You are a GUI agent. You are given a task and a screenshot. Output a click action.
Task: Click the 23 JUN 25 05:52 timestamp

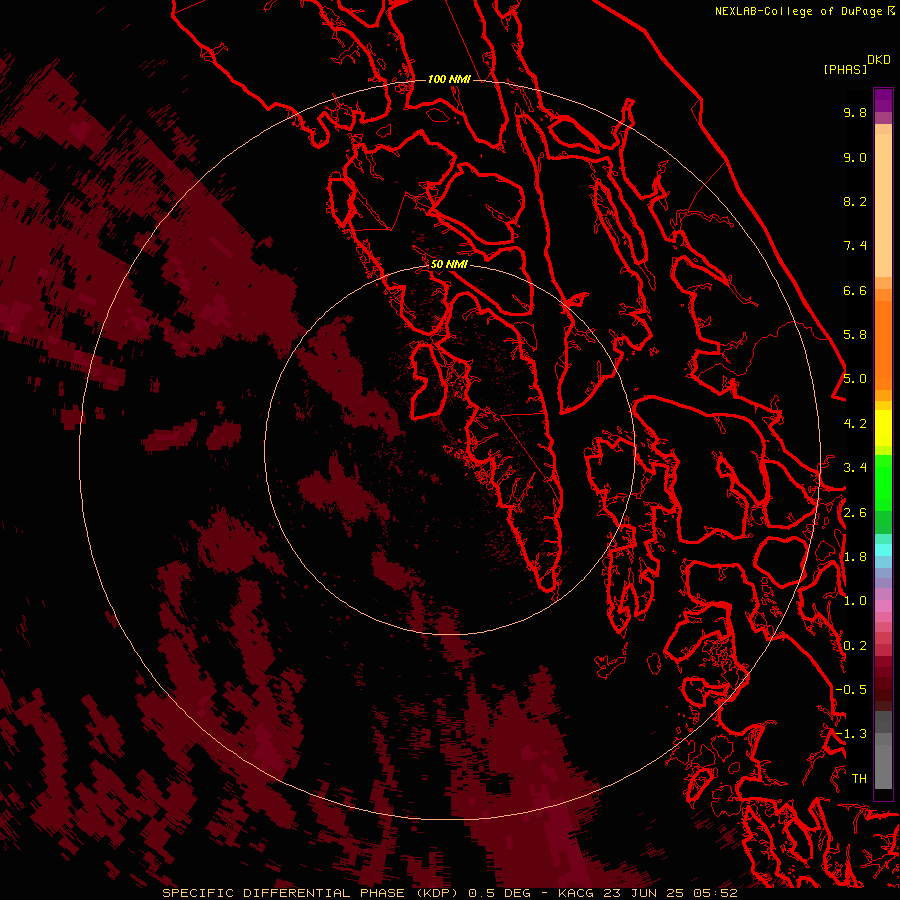pos(669,893)
